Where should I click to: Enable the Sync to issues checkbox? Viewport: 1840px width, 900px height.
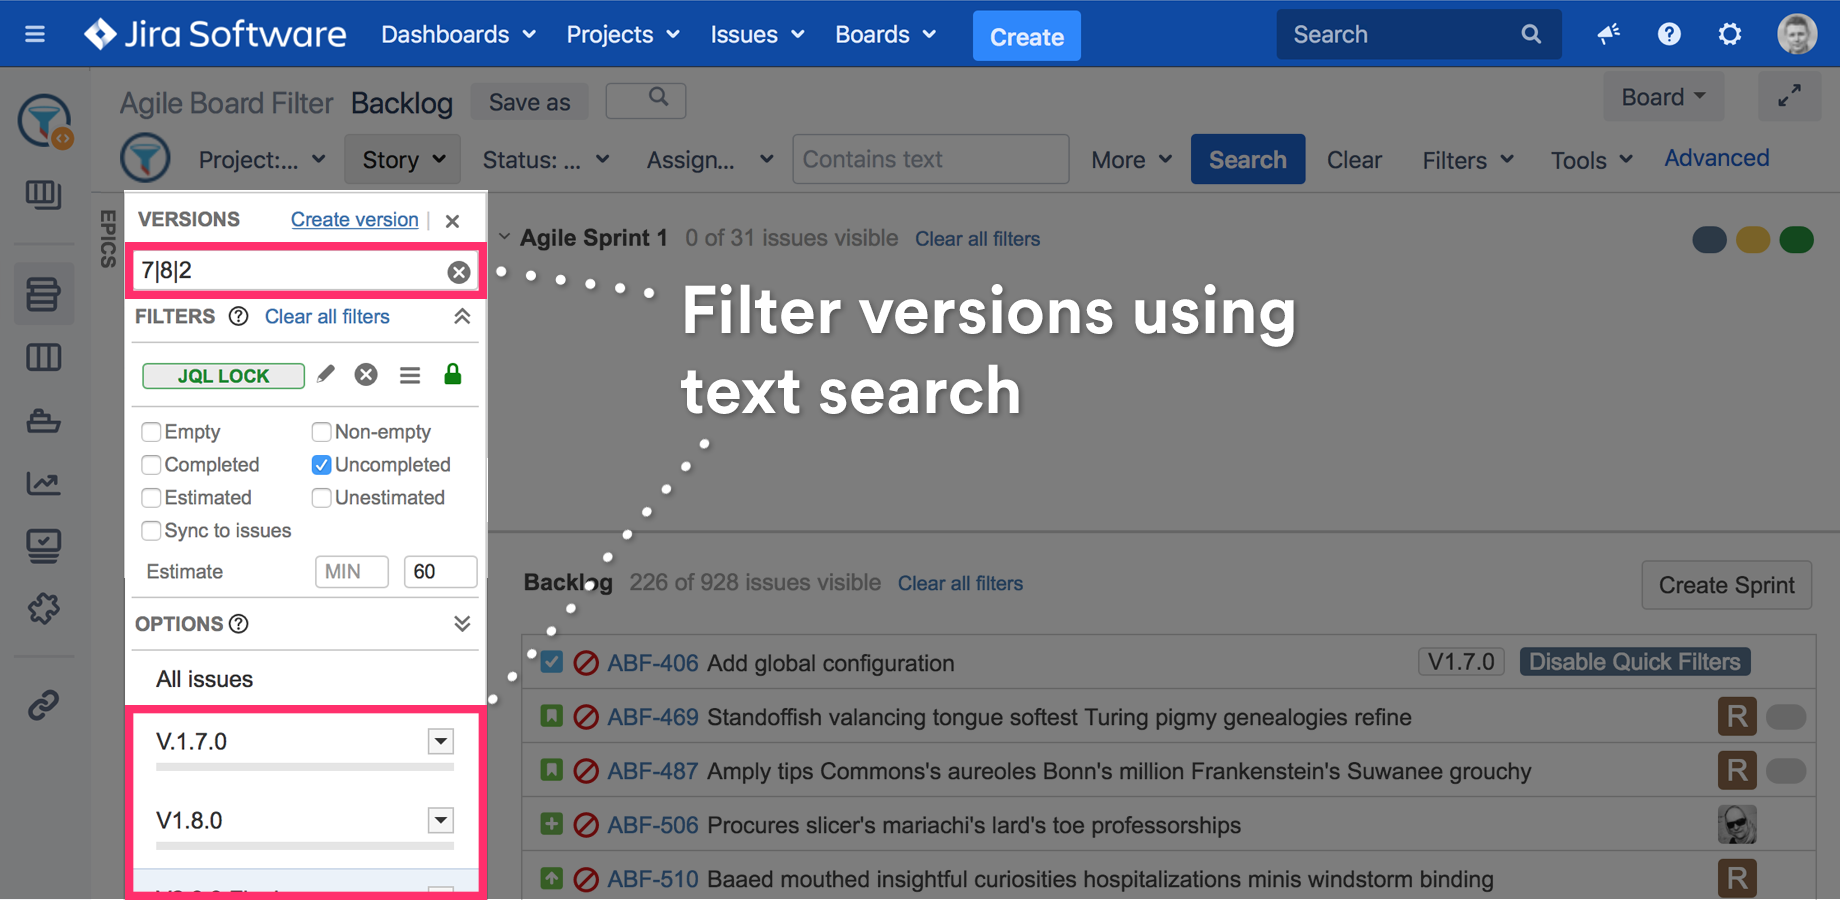[151, 531]
